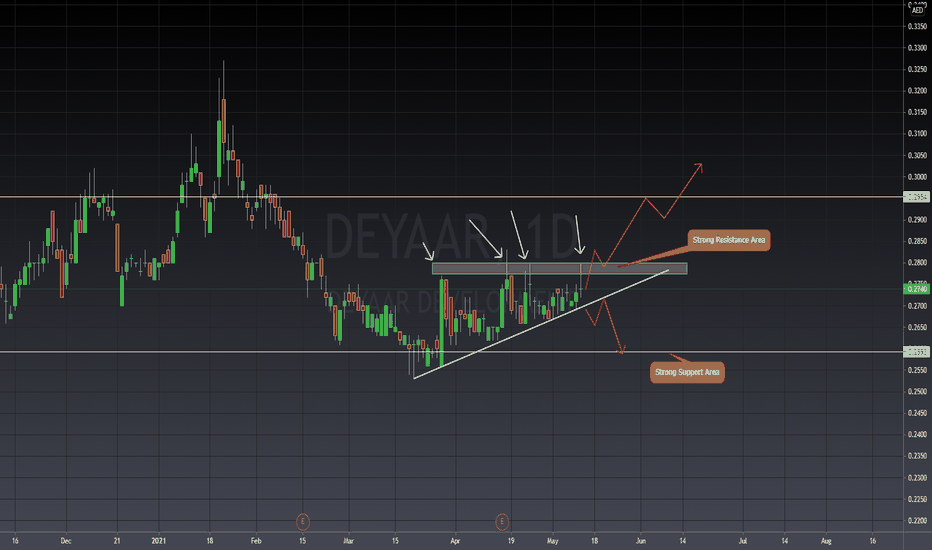Click the 0.2650 price scale label

(x=917, y=328)
